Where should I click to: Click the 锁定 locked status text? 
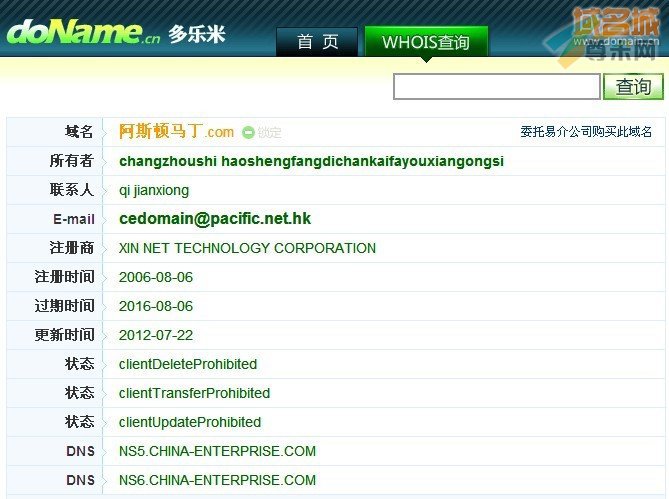coord(270,133)
